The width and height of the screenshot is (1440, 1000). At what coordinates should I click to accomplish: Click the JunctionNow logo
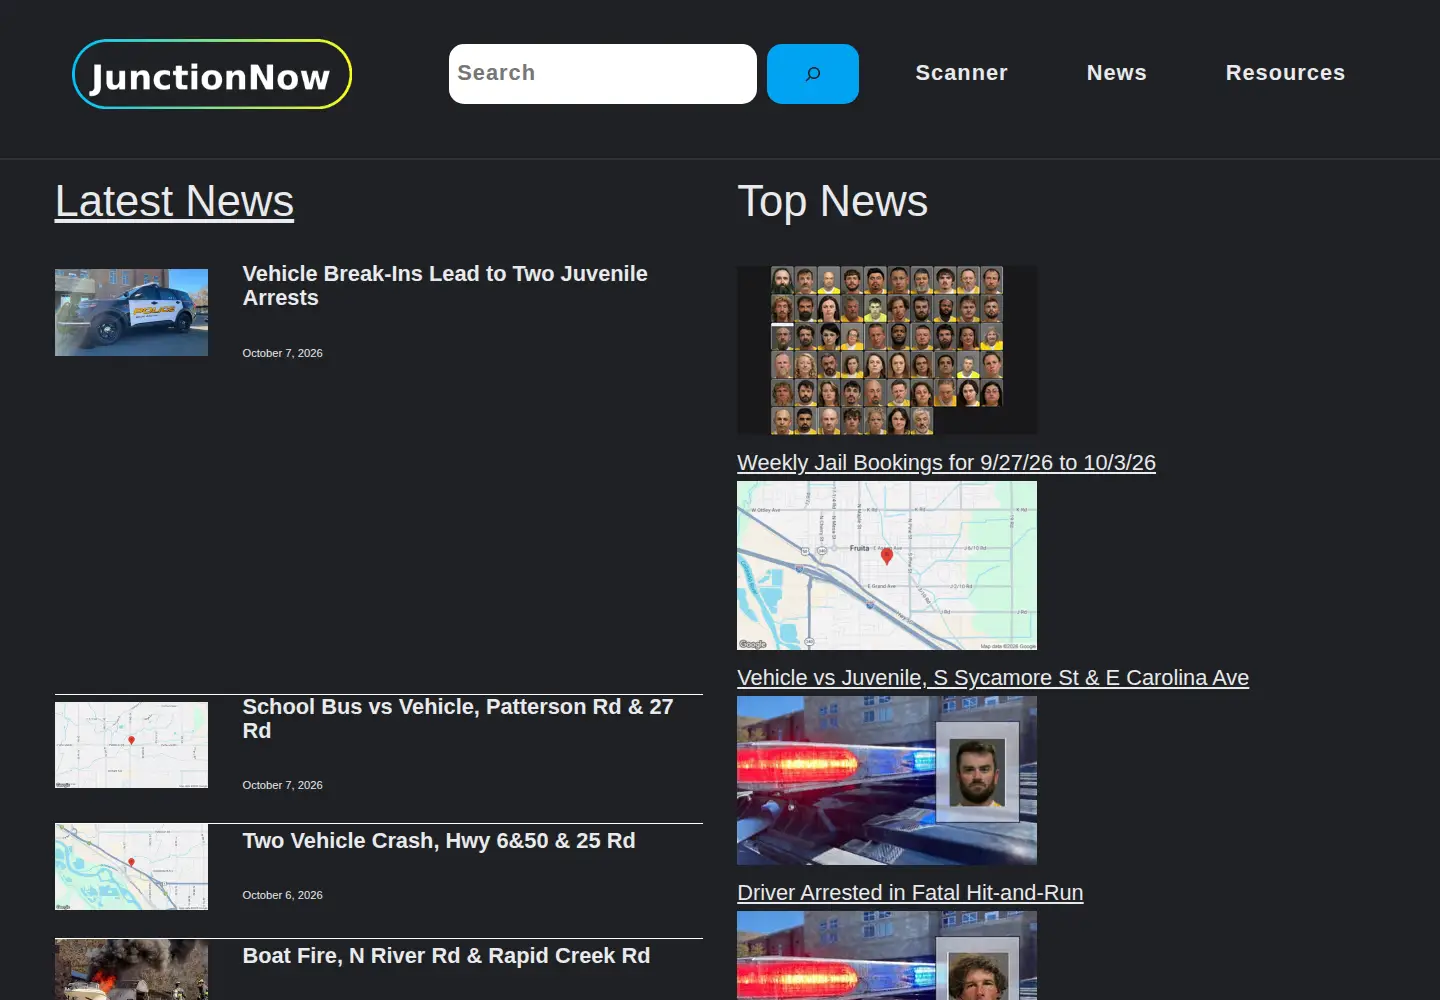(212, 74)
